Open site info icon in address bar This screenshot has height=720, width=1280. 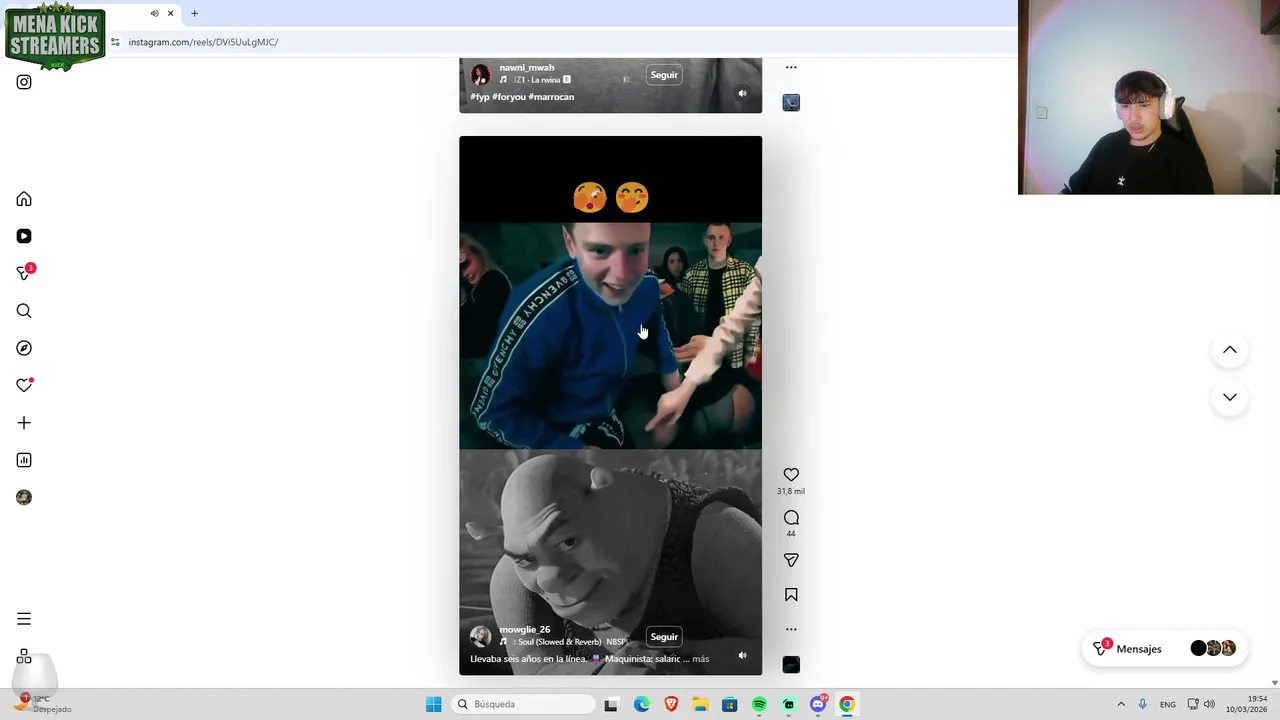[x=115, y=42]
